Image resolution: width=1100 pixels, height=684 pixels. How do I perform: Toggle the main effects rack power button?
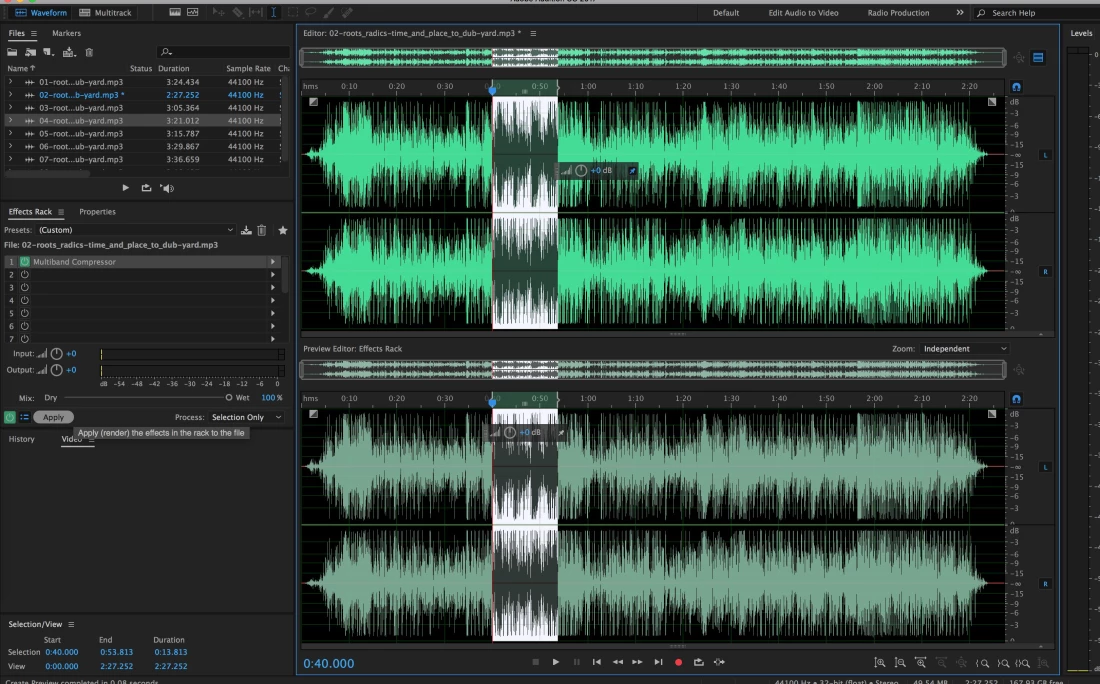tap(10, 417)
